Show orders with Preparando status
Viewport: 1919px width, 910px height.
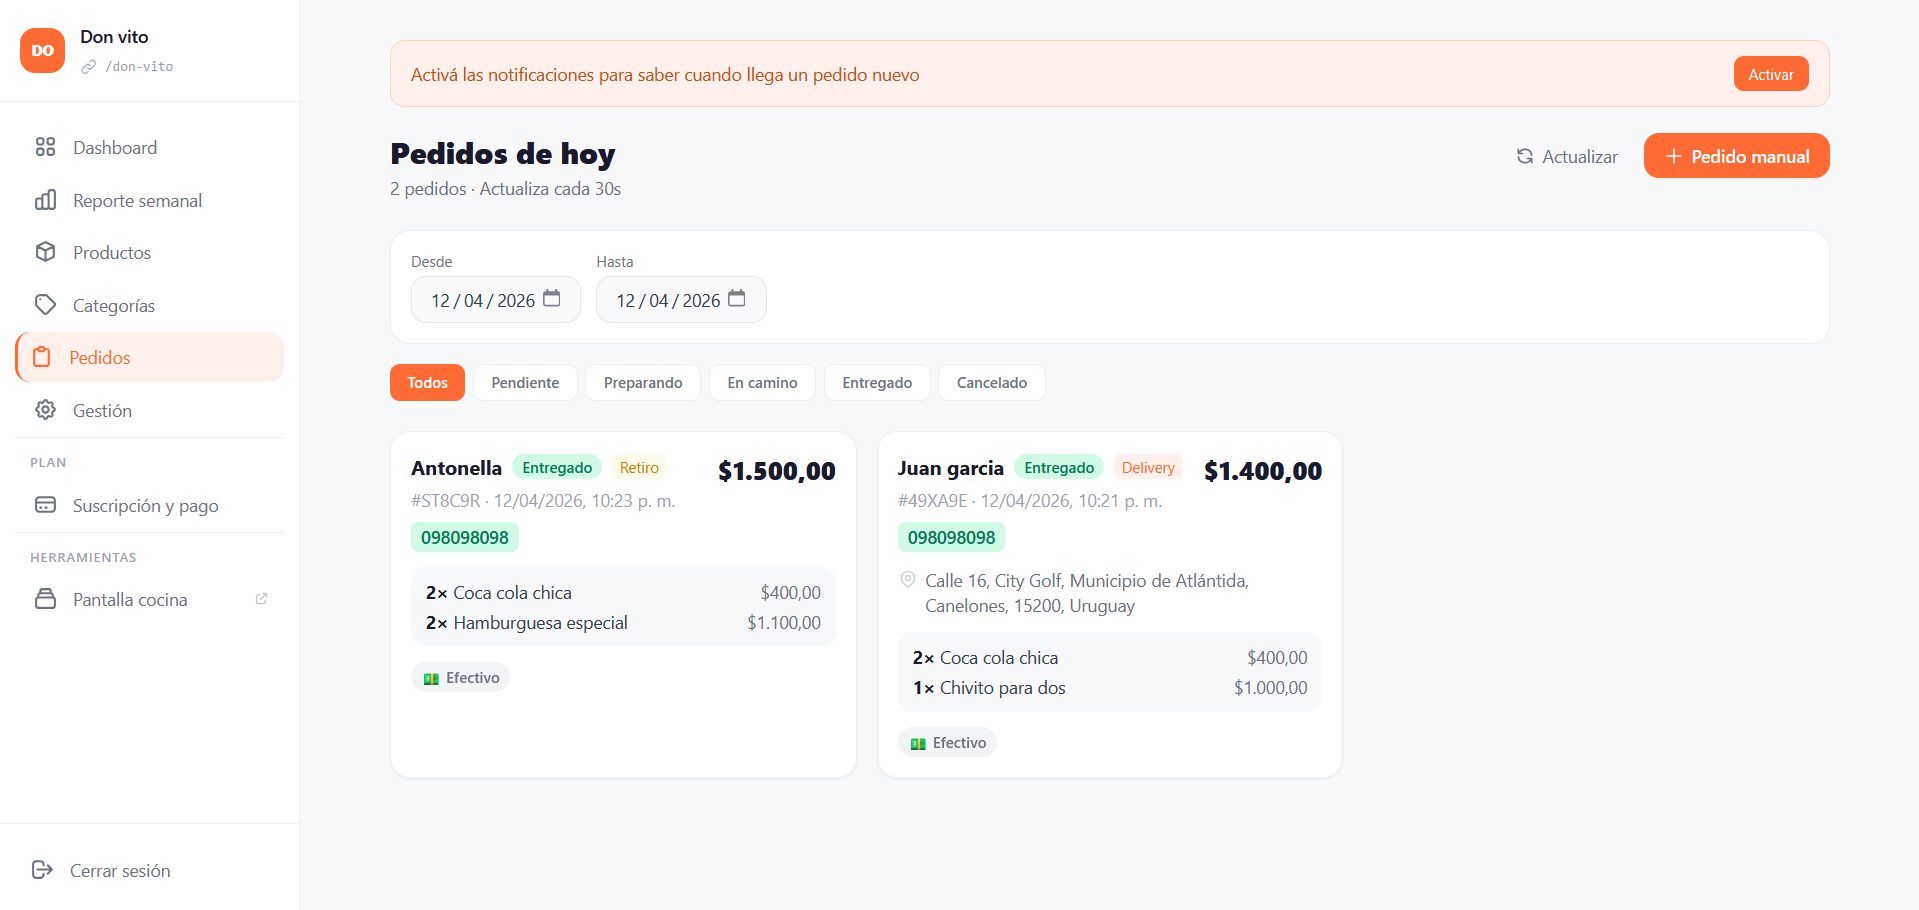(x=643, y=383)
